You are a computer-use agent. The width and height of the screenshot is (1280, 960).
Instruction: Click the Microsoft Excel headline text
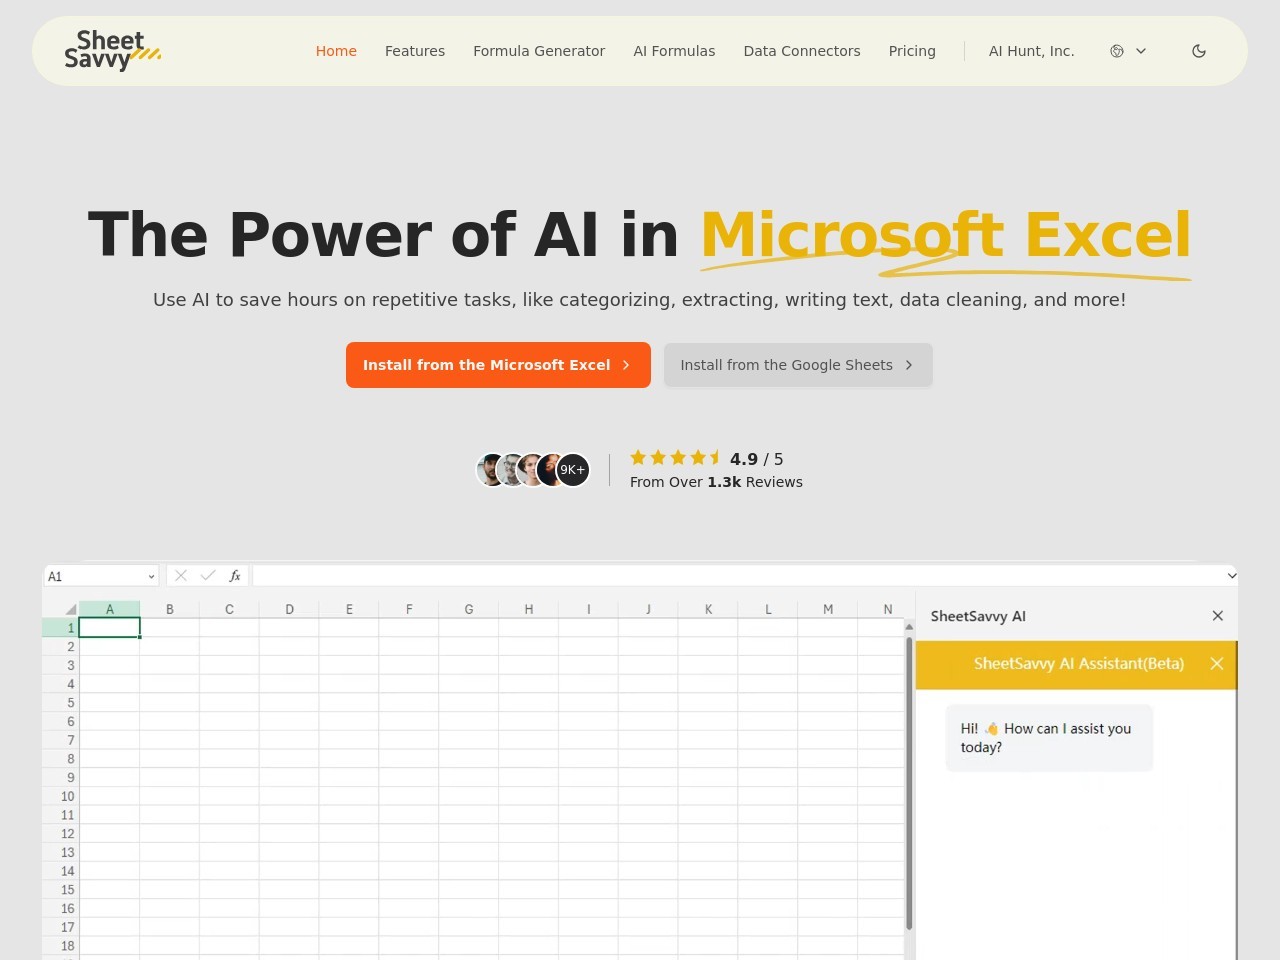coord(946,235)
